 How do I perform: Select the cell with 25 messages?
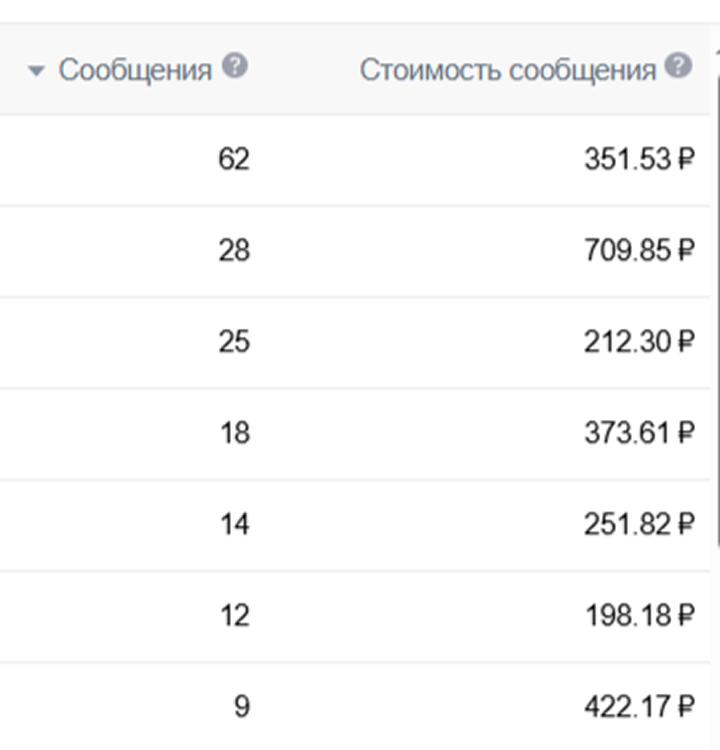pos(233,342)
